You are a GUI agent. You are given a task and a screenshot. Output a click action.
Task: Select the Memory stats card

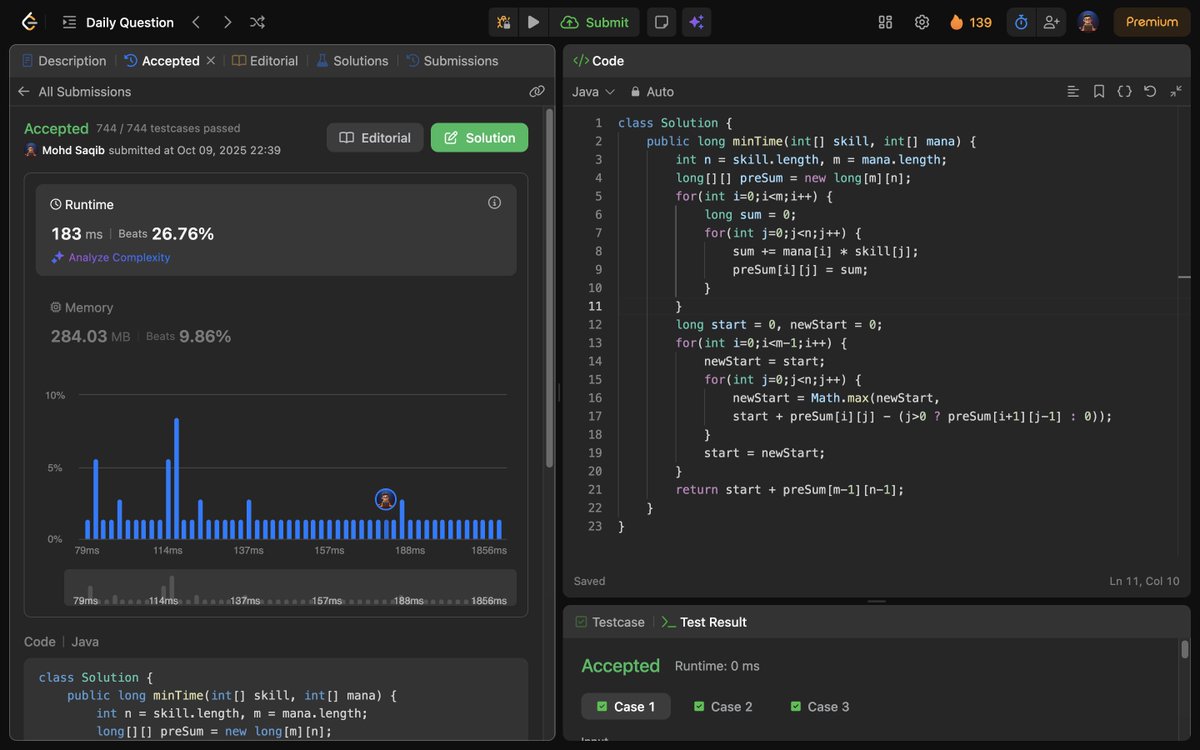(276, 322)
